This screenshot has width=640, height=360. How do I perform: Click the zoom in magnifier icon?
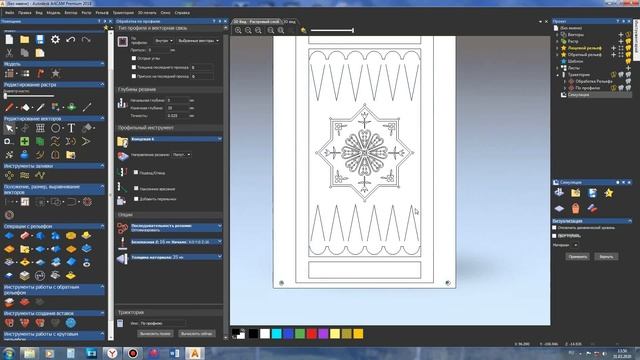[238, 30]
